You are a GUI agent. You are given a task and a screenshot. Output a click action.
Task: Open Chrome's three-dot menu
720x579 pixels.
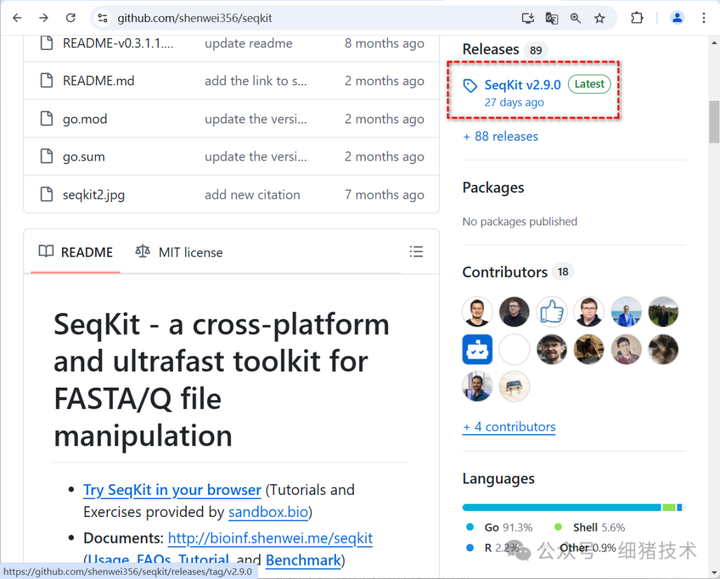(704, 18)
